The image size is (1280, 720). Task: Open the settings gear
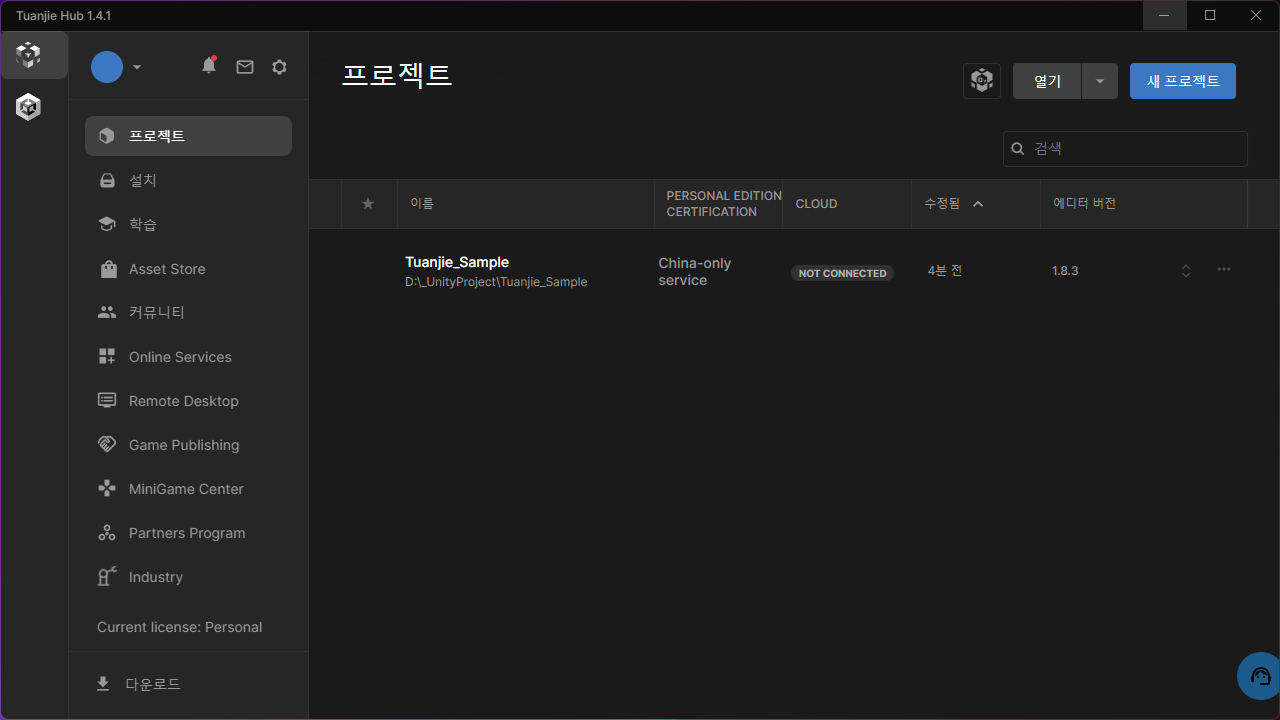click(x=280, y=66)
